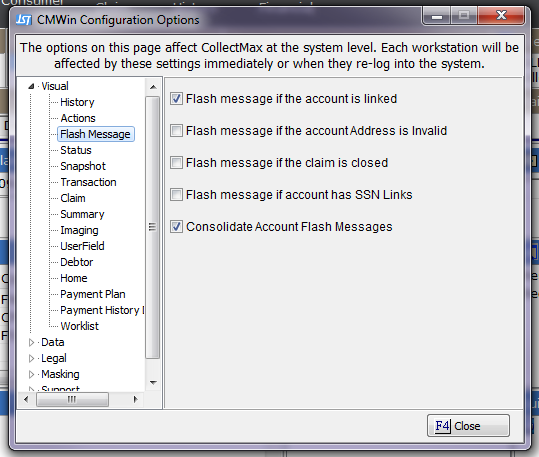Select the Visual category label

click(x=55, y=86)
